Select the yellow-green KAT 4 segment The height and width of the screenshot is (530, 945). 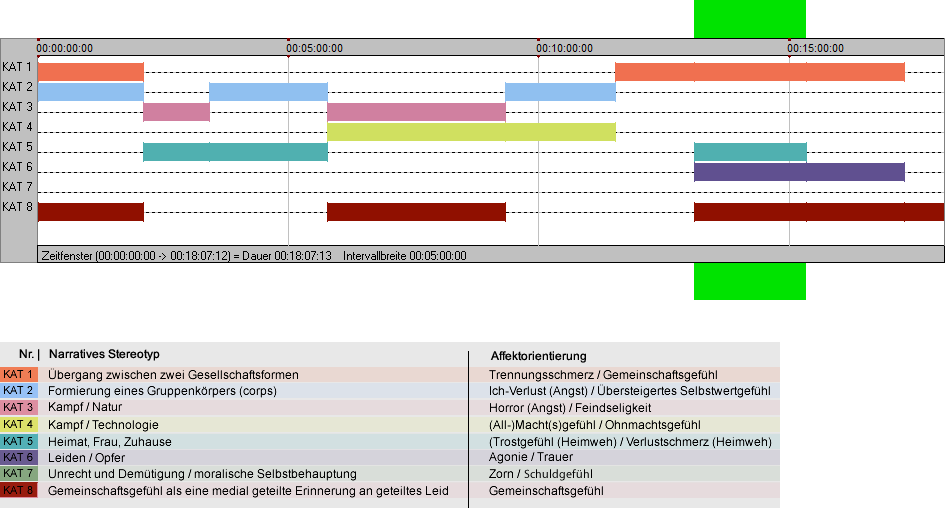471,131
